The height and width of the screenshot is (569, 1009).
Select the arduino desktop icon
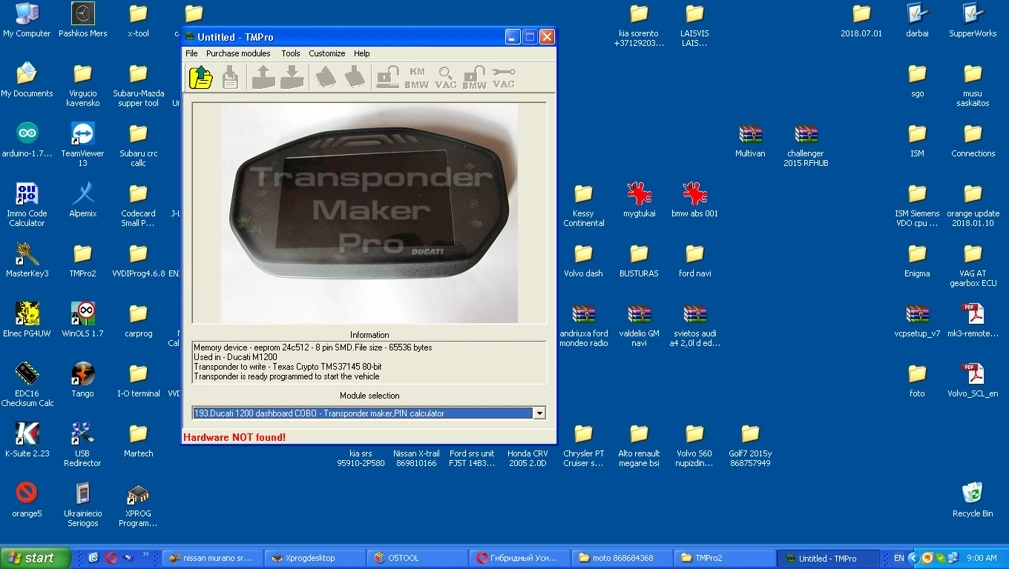click(27, 140)
